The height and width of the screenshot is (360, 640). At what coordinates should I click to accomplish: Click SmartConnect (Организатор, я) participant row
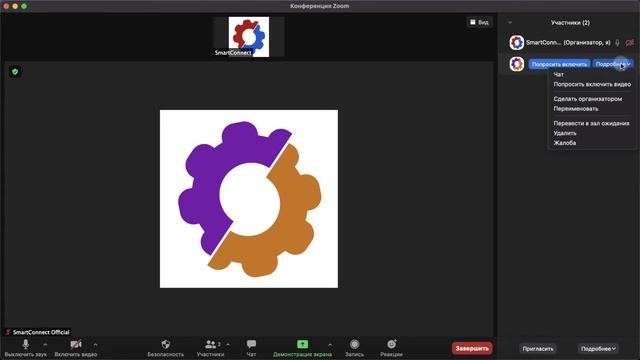[569, 42]
